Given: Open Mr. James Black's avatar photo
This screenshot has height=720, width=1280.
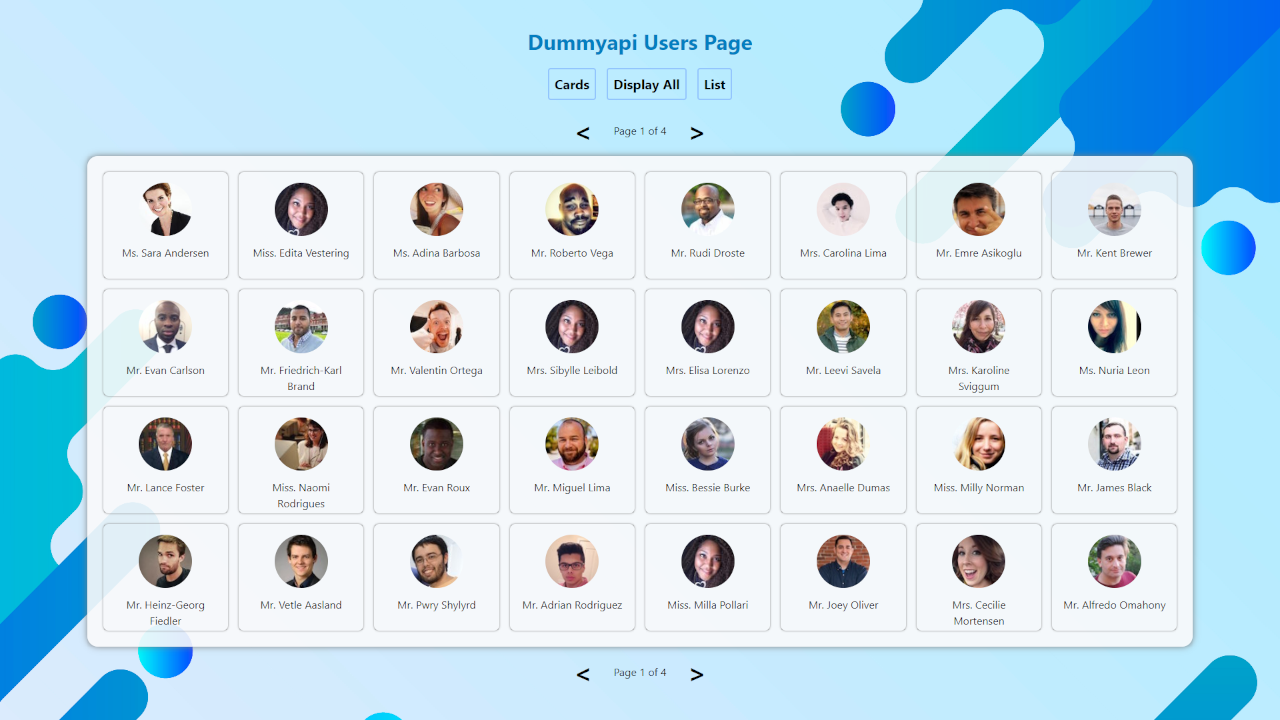Looking at the screenshot, I should tap(1114, 444).
